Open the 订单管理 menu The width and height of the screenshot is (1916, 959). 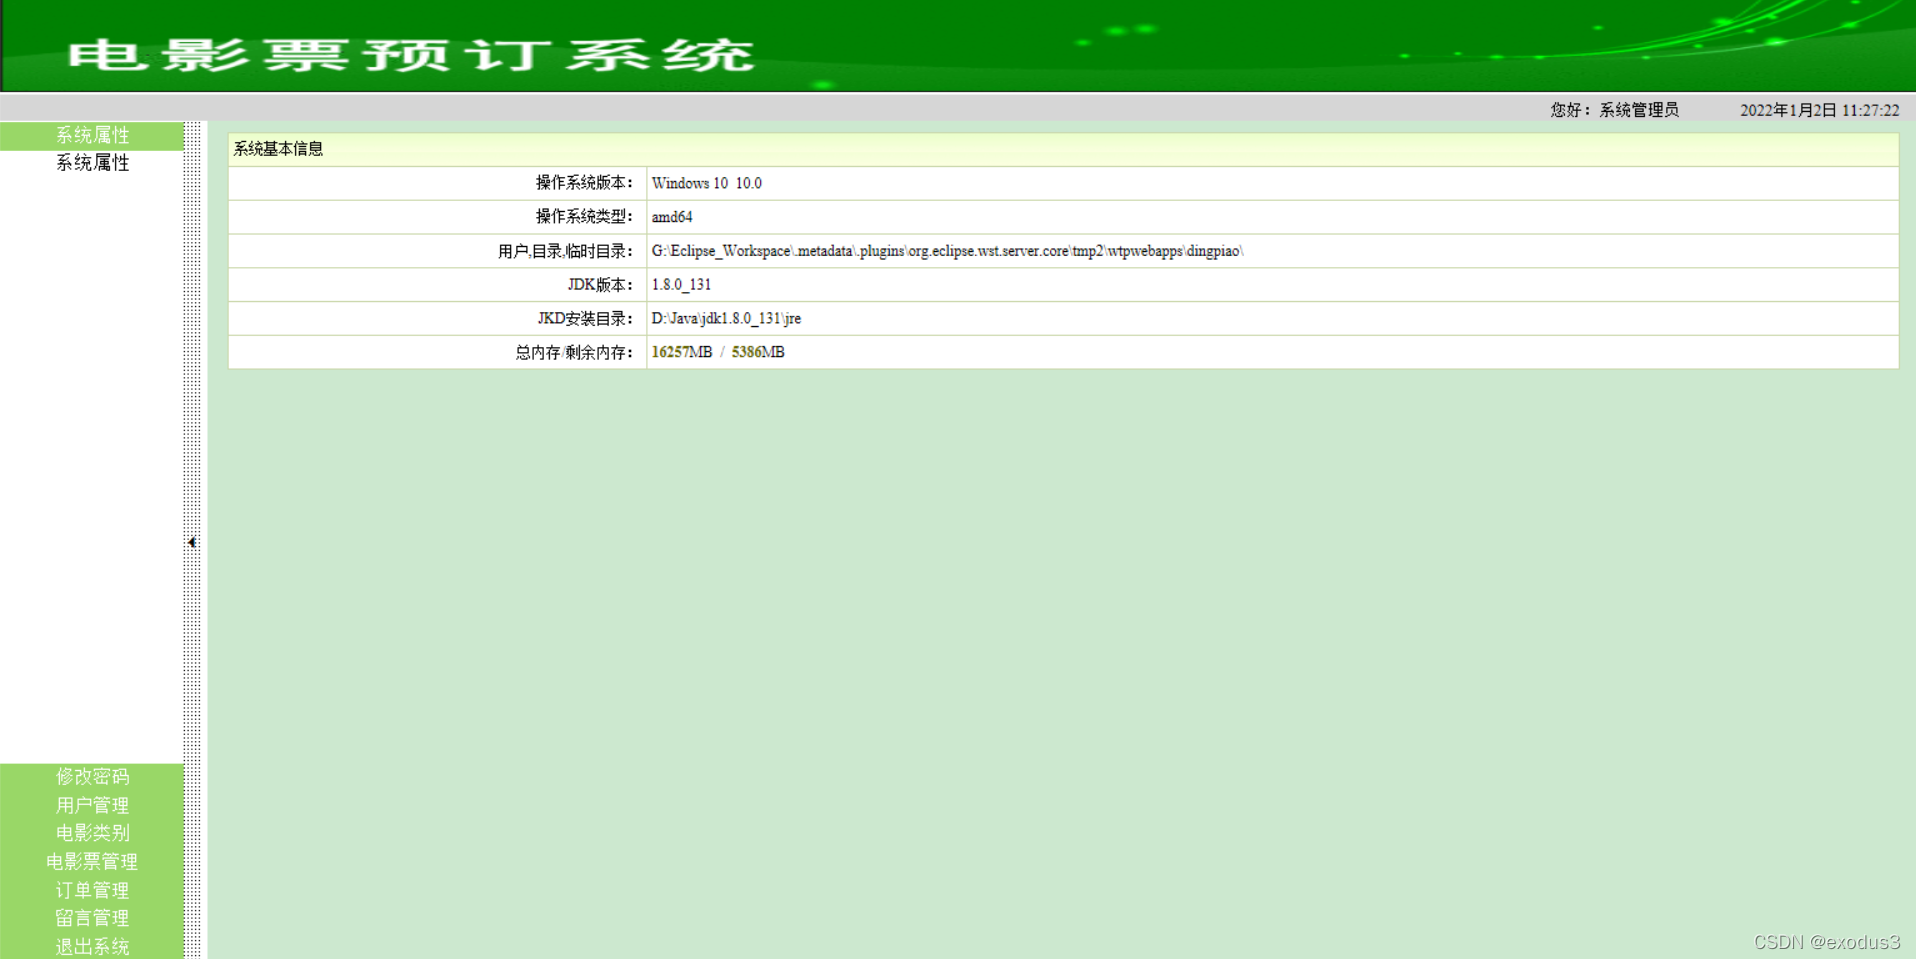coord(92,890)
